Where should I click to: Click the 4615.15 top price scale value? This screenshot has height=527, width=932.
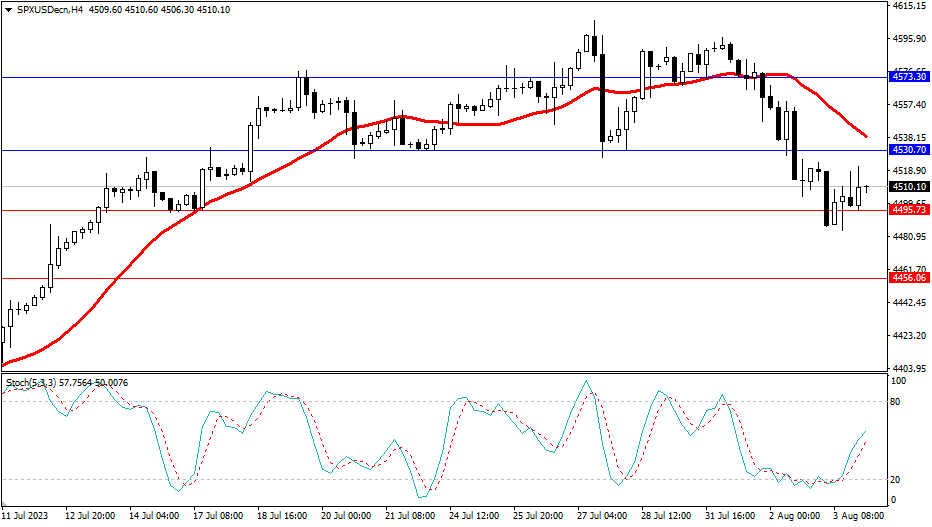908,6
